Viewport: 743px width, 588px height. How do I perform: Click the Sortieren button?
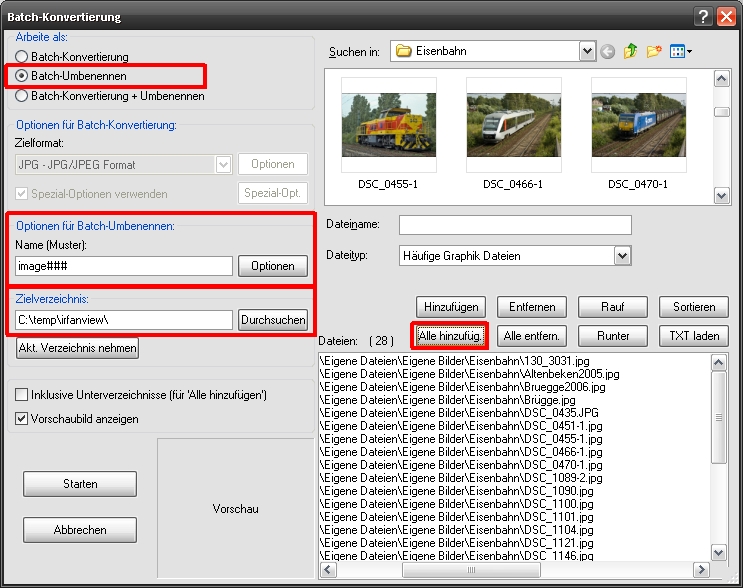tap(694, 307)
